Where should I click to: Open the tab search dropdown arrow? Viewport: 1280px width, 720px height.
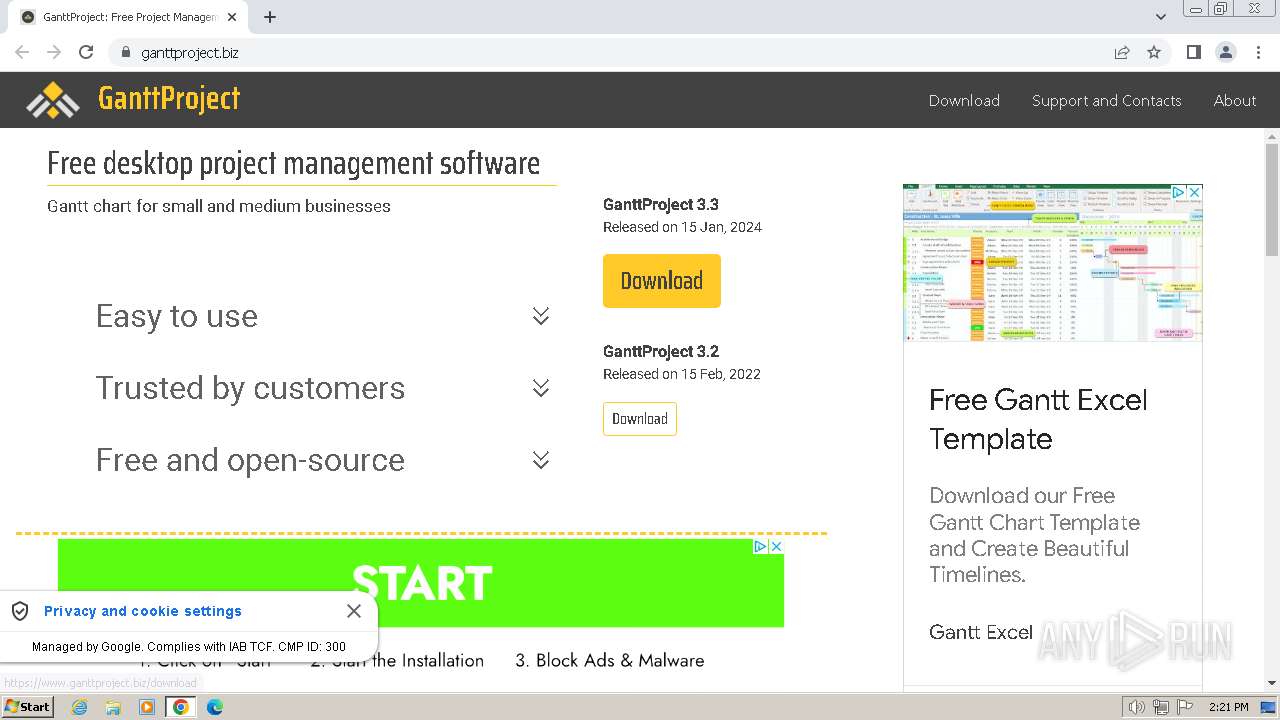click(1161, 17)
